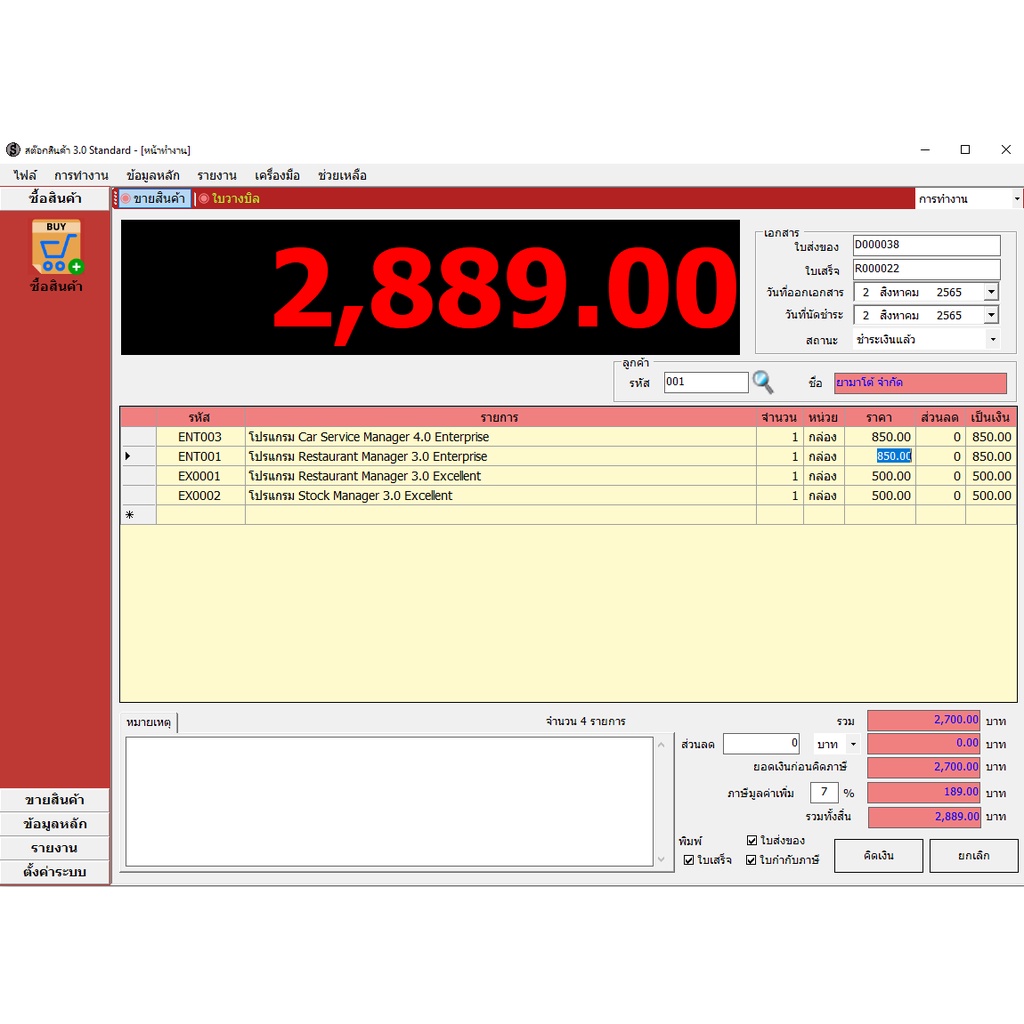Click the รวมทั้งสิ้น total 2,889.00 field
This screenshot has width=1024, height=1024.
923,816
